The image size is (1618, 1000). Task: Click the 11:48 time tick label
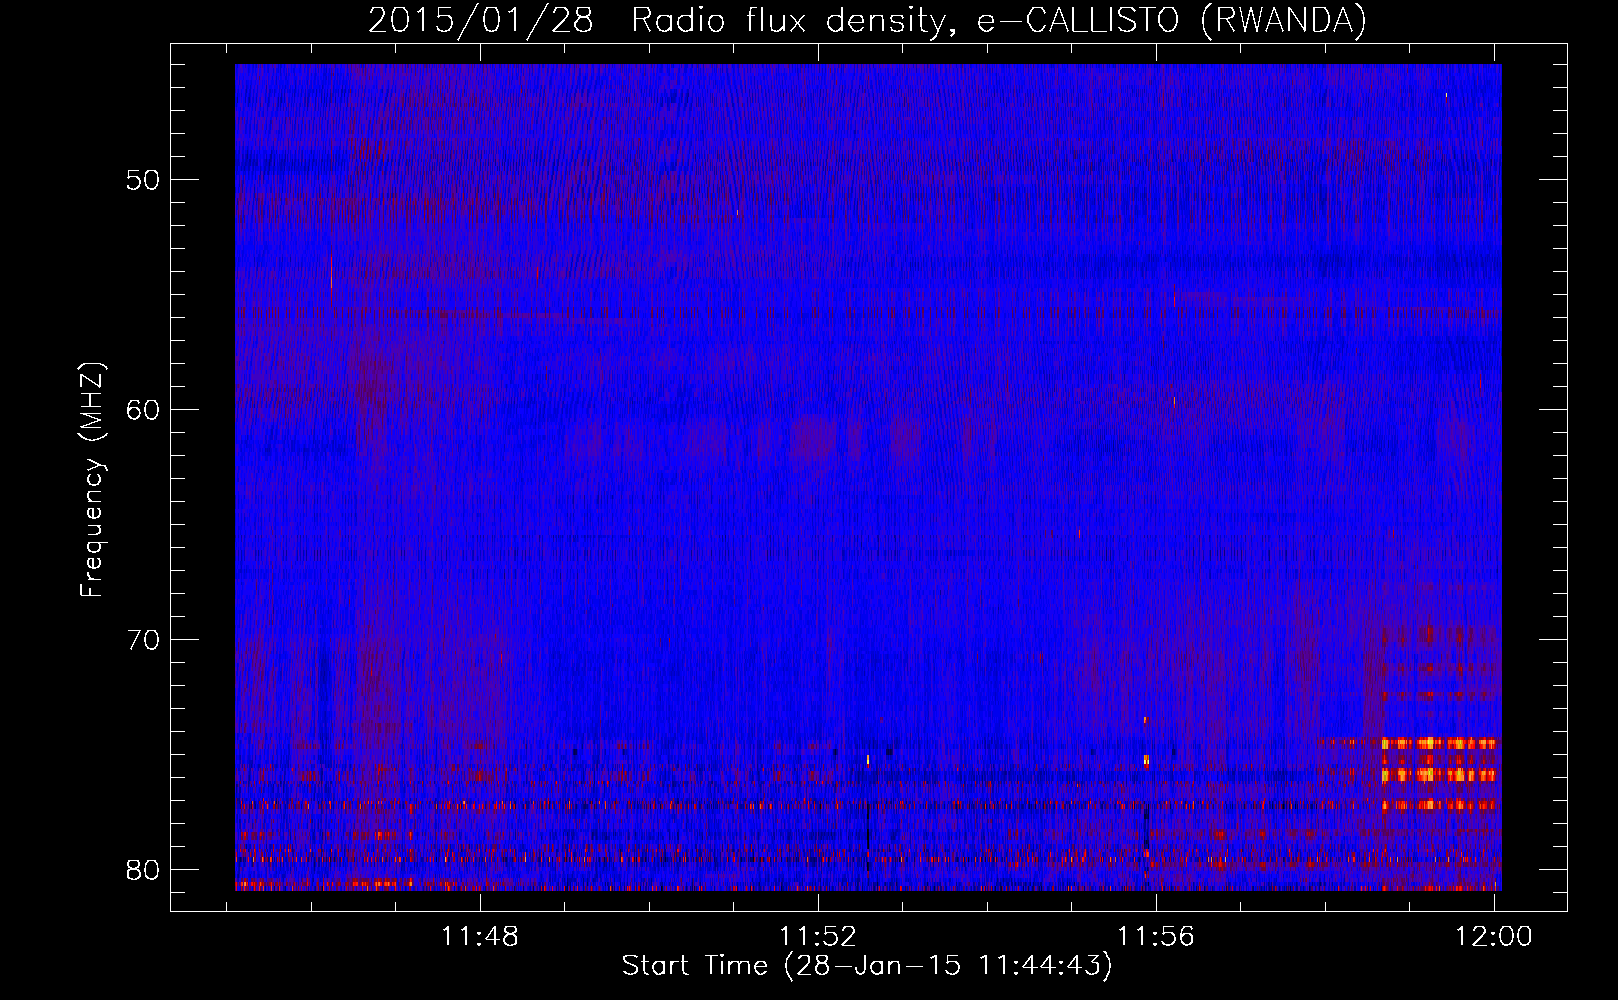pos(481,937)
